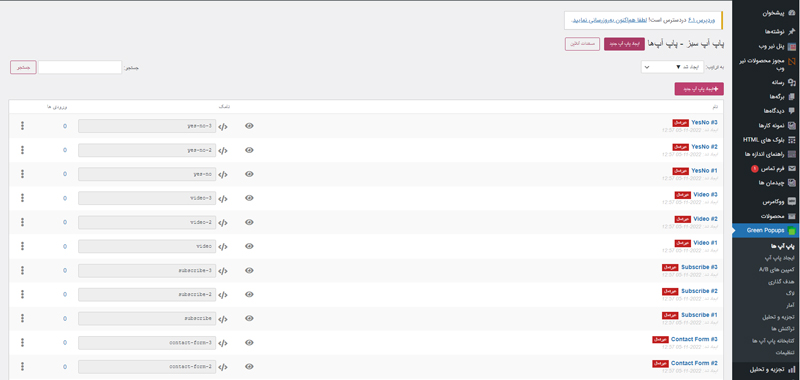Click the code icon beside video-2 shortcode
Screen dimensions: 800x380
click(223, 223)
